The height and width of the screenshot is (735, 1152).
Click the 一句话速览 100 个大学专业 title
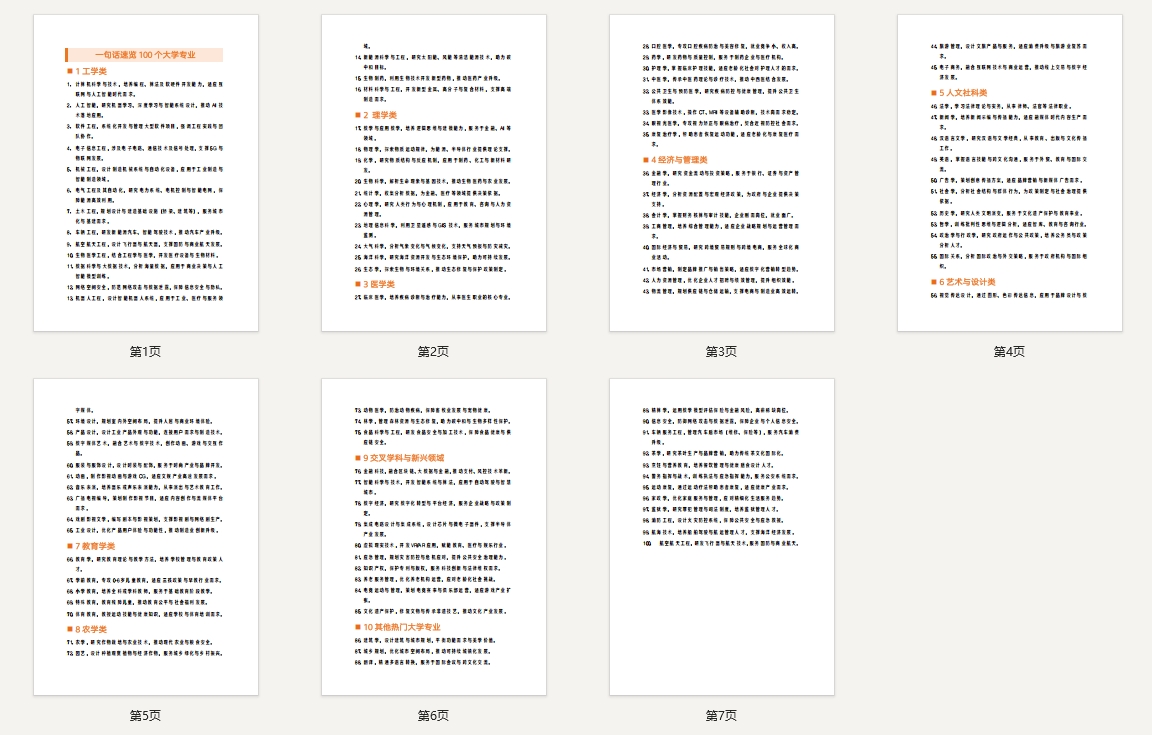click(x=145, y=53)
